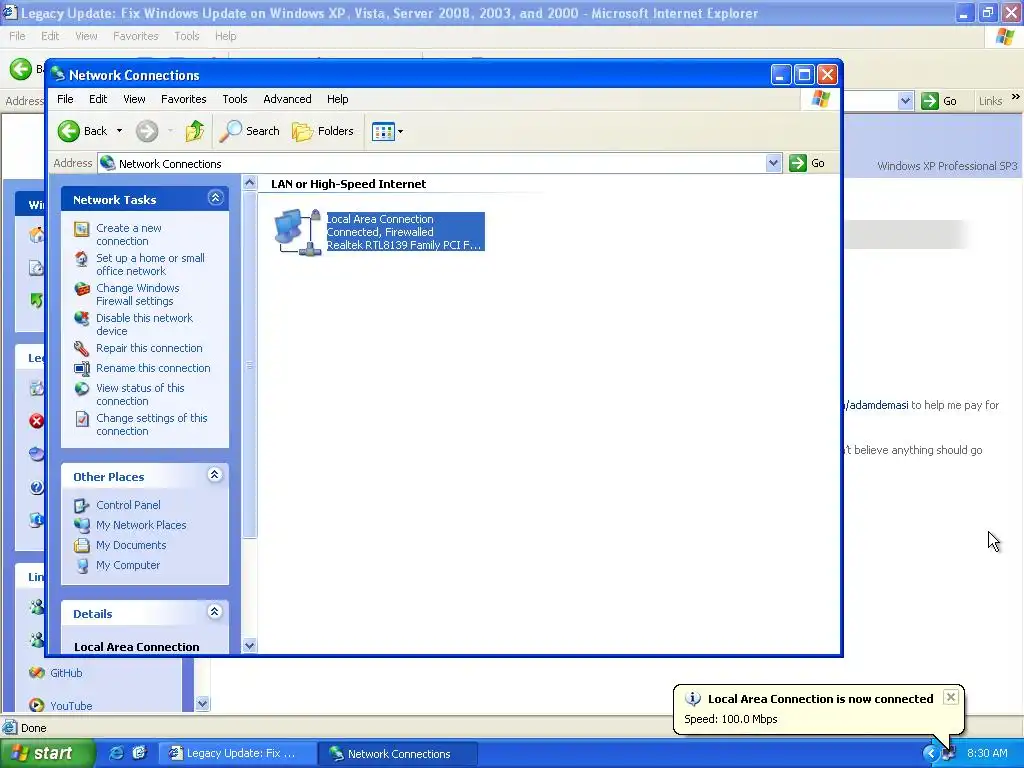This screenshot has height=768, width=1024.
Task: Open the Back history dropdown arrow
Action: (x=120, y=131)
